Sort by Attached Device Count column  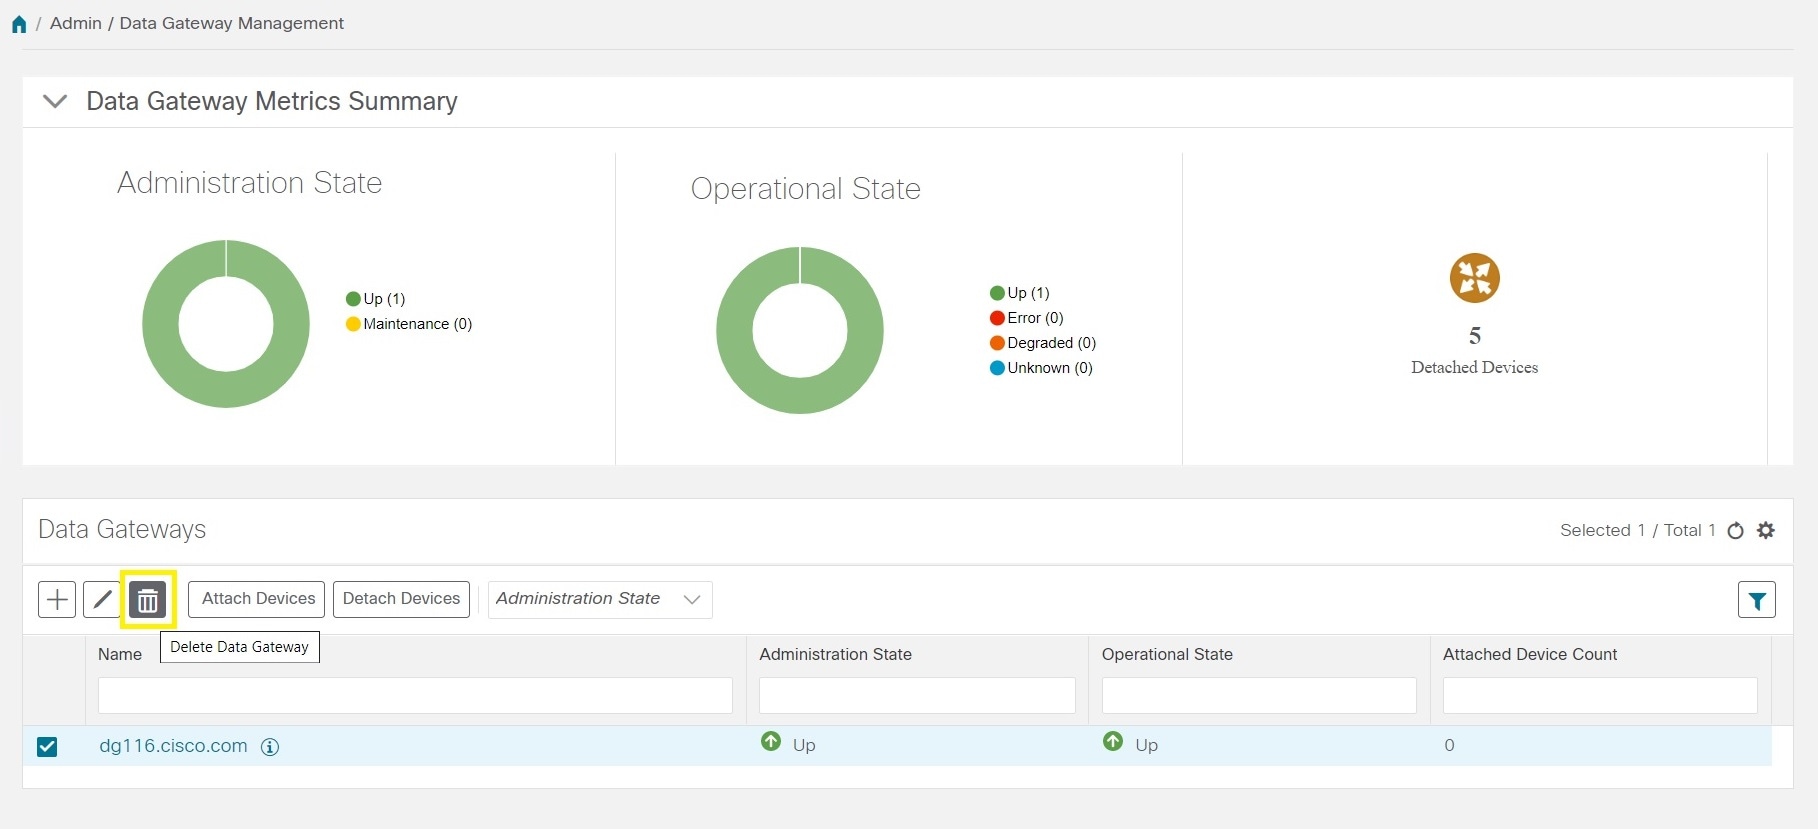pyautogui.click(x=1529, y=654)
